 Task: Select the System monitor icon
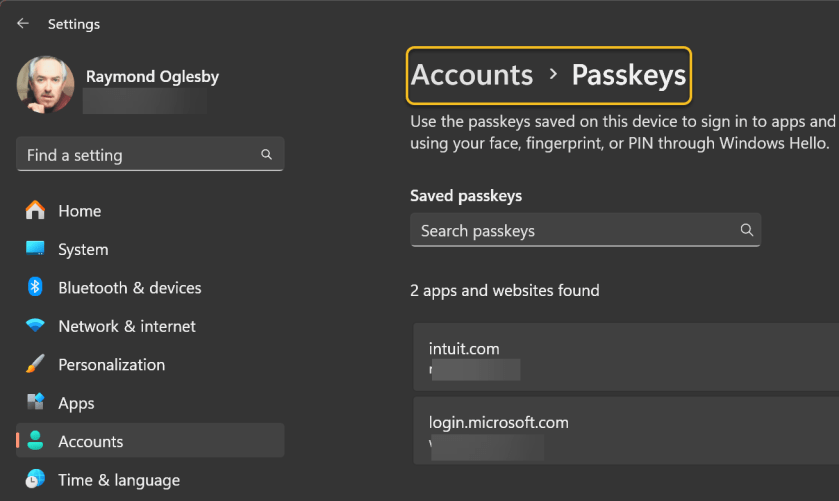(35, 249)
